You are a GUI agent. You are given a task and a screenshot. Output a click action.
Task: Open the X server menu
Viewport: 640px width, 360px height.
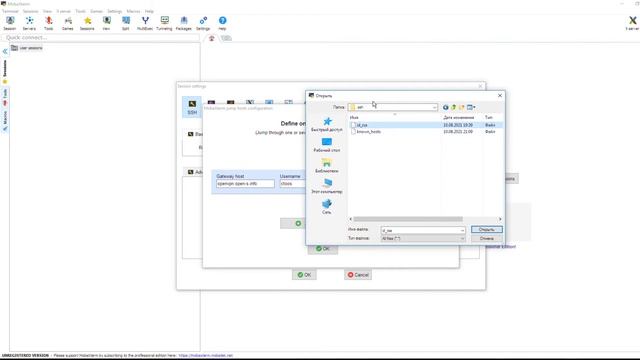64,11
